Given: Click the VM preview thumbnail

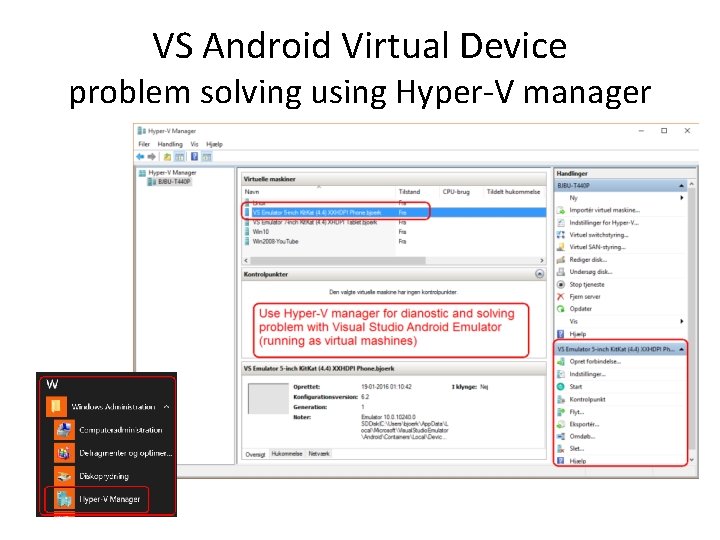Looking at the screenshot, I should 268,399.
